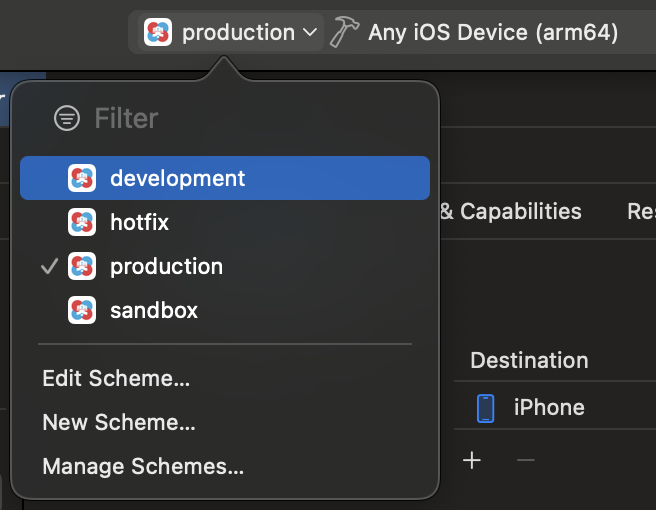Open the Any iOS Device destination selector
The width and height of the screenshot is (656, 510).
click(493, 33)
